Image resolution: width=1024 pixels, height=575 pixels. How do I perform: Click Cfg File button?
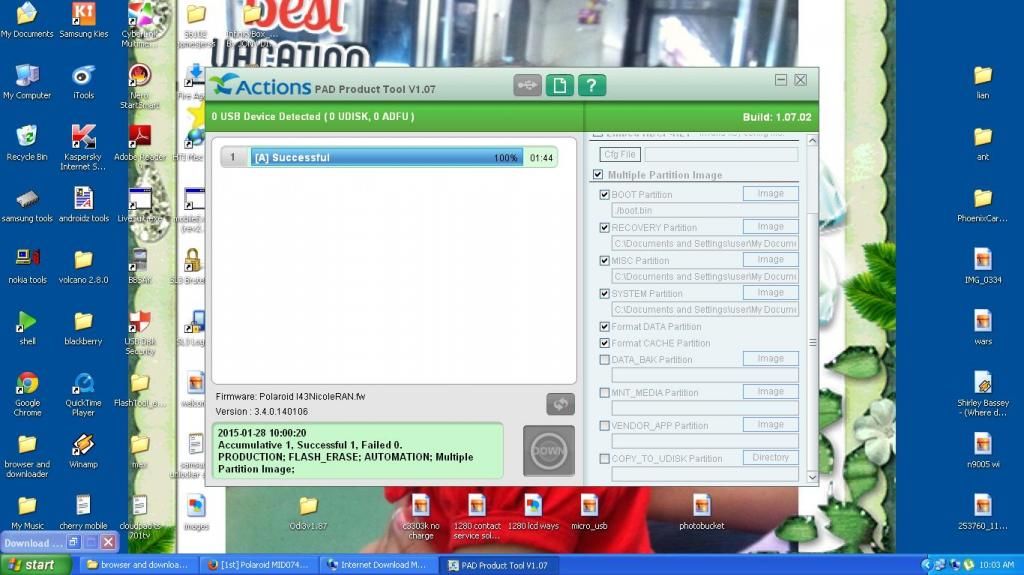tap(620, 154)
